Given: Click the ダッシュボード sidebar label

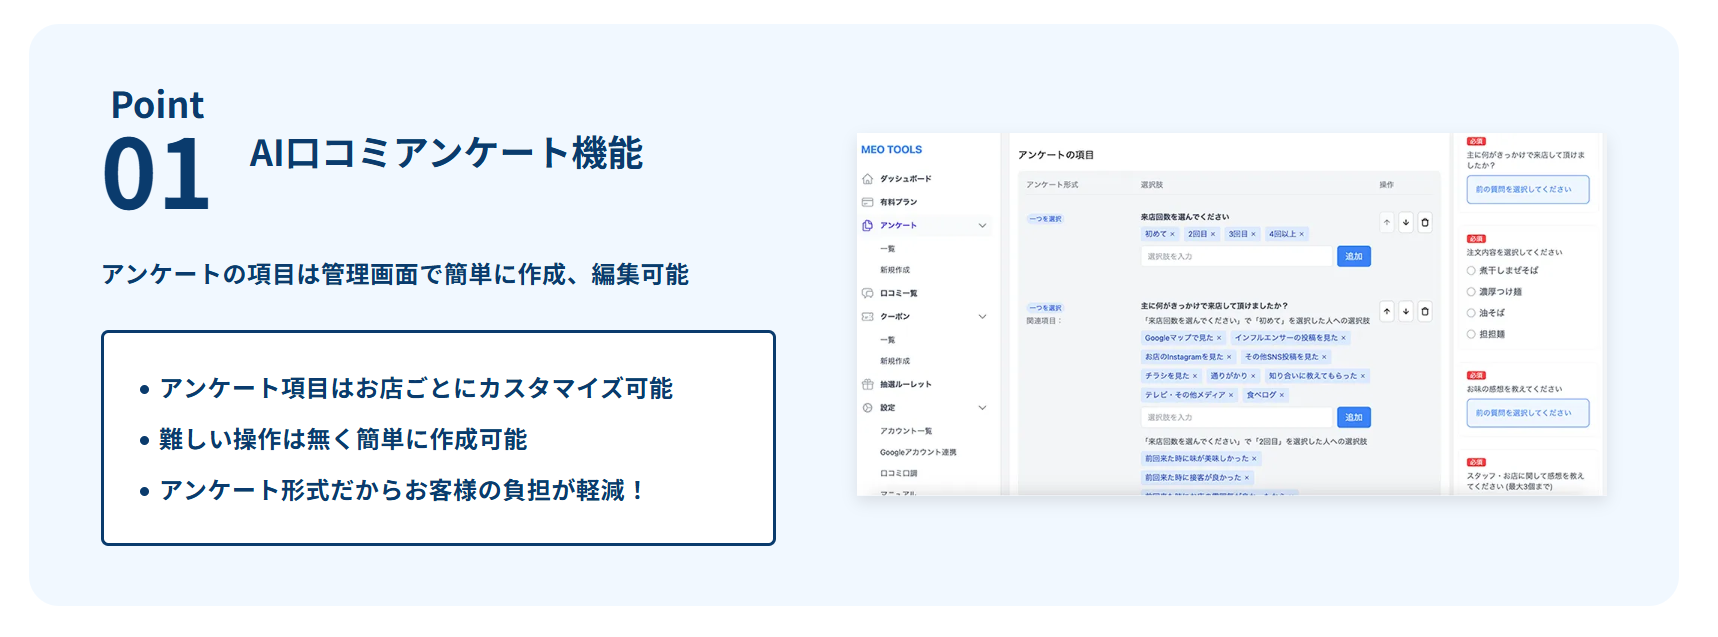Looking at the screenshot, I should (x=905, y=179).
